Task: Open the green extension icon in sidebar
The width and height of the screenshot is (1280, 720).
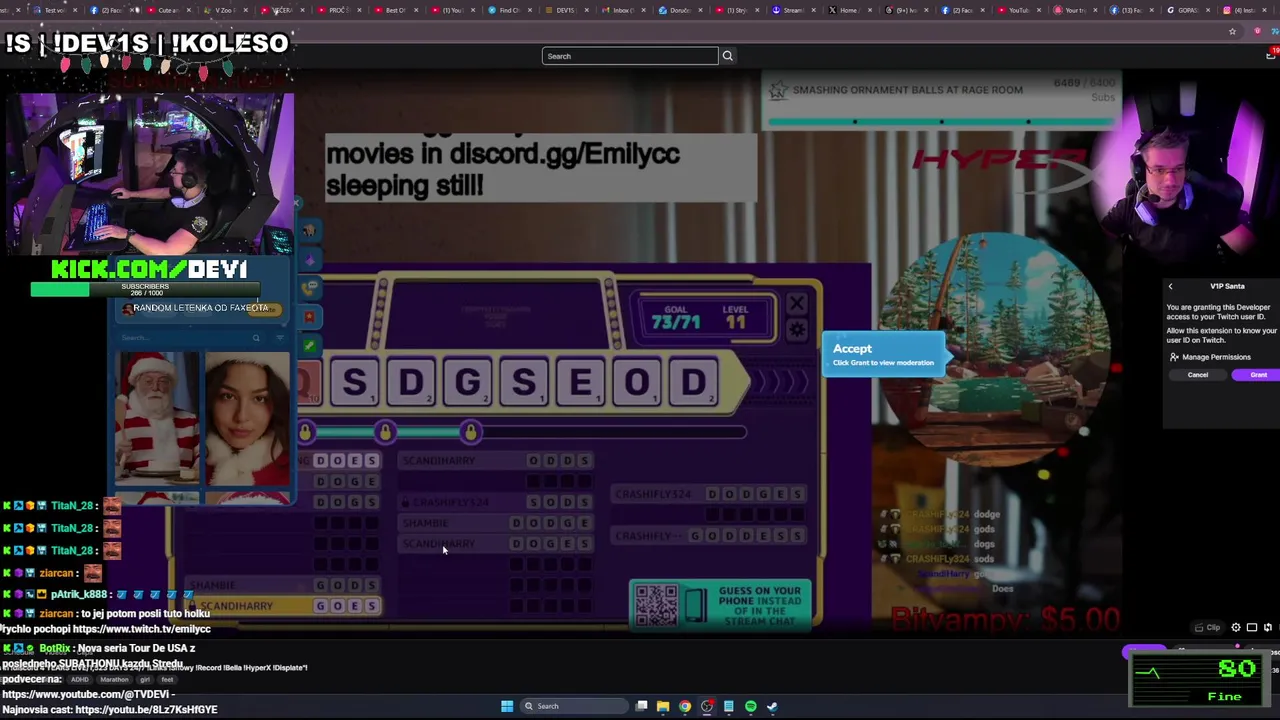Action: click(x=309, y=346)
